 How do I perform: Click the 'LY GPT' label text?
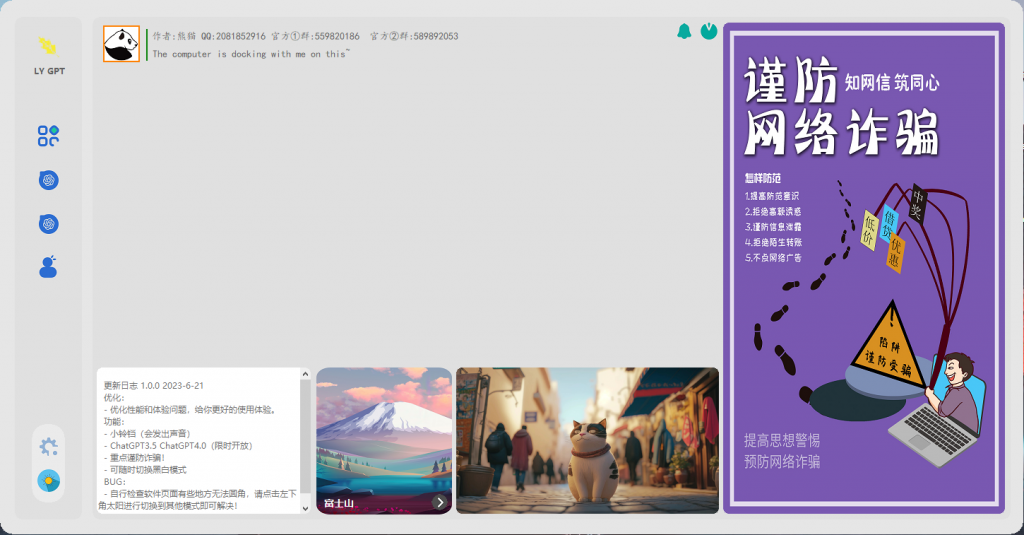coord(49,71)
